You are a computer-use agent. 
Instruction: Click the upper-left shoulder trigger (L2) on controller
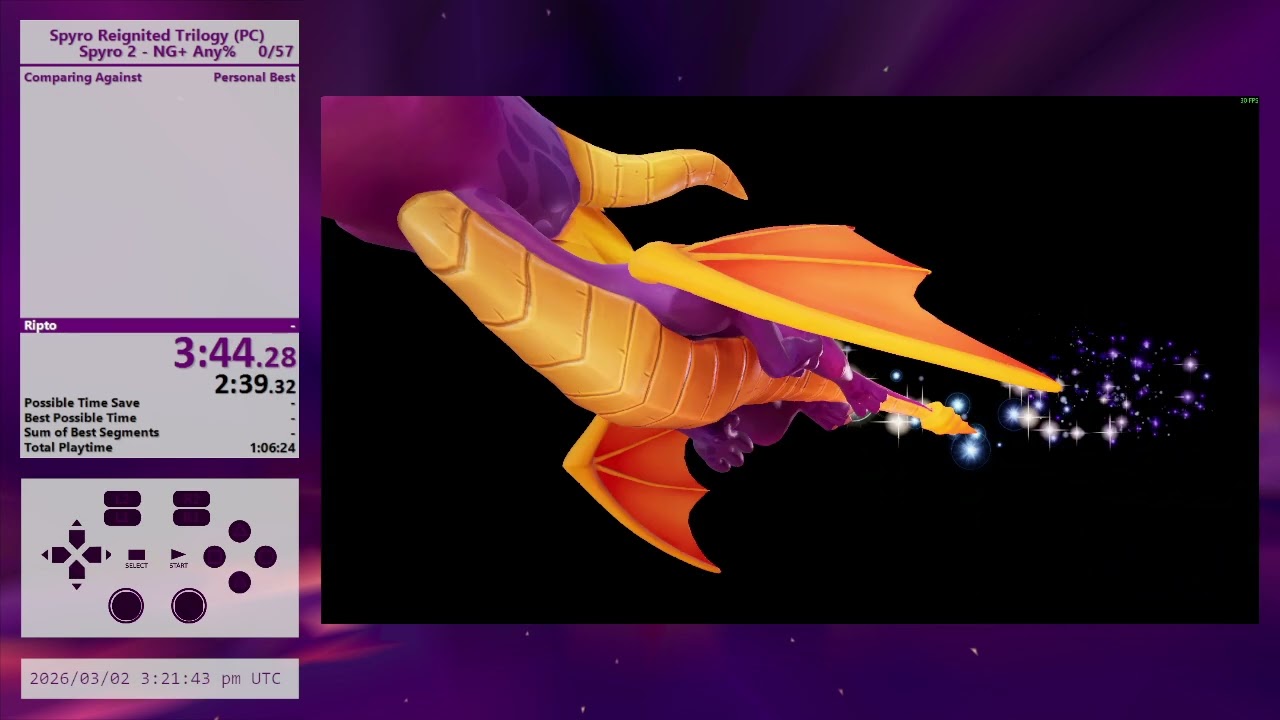point(122,499)
